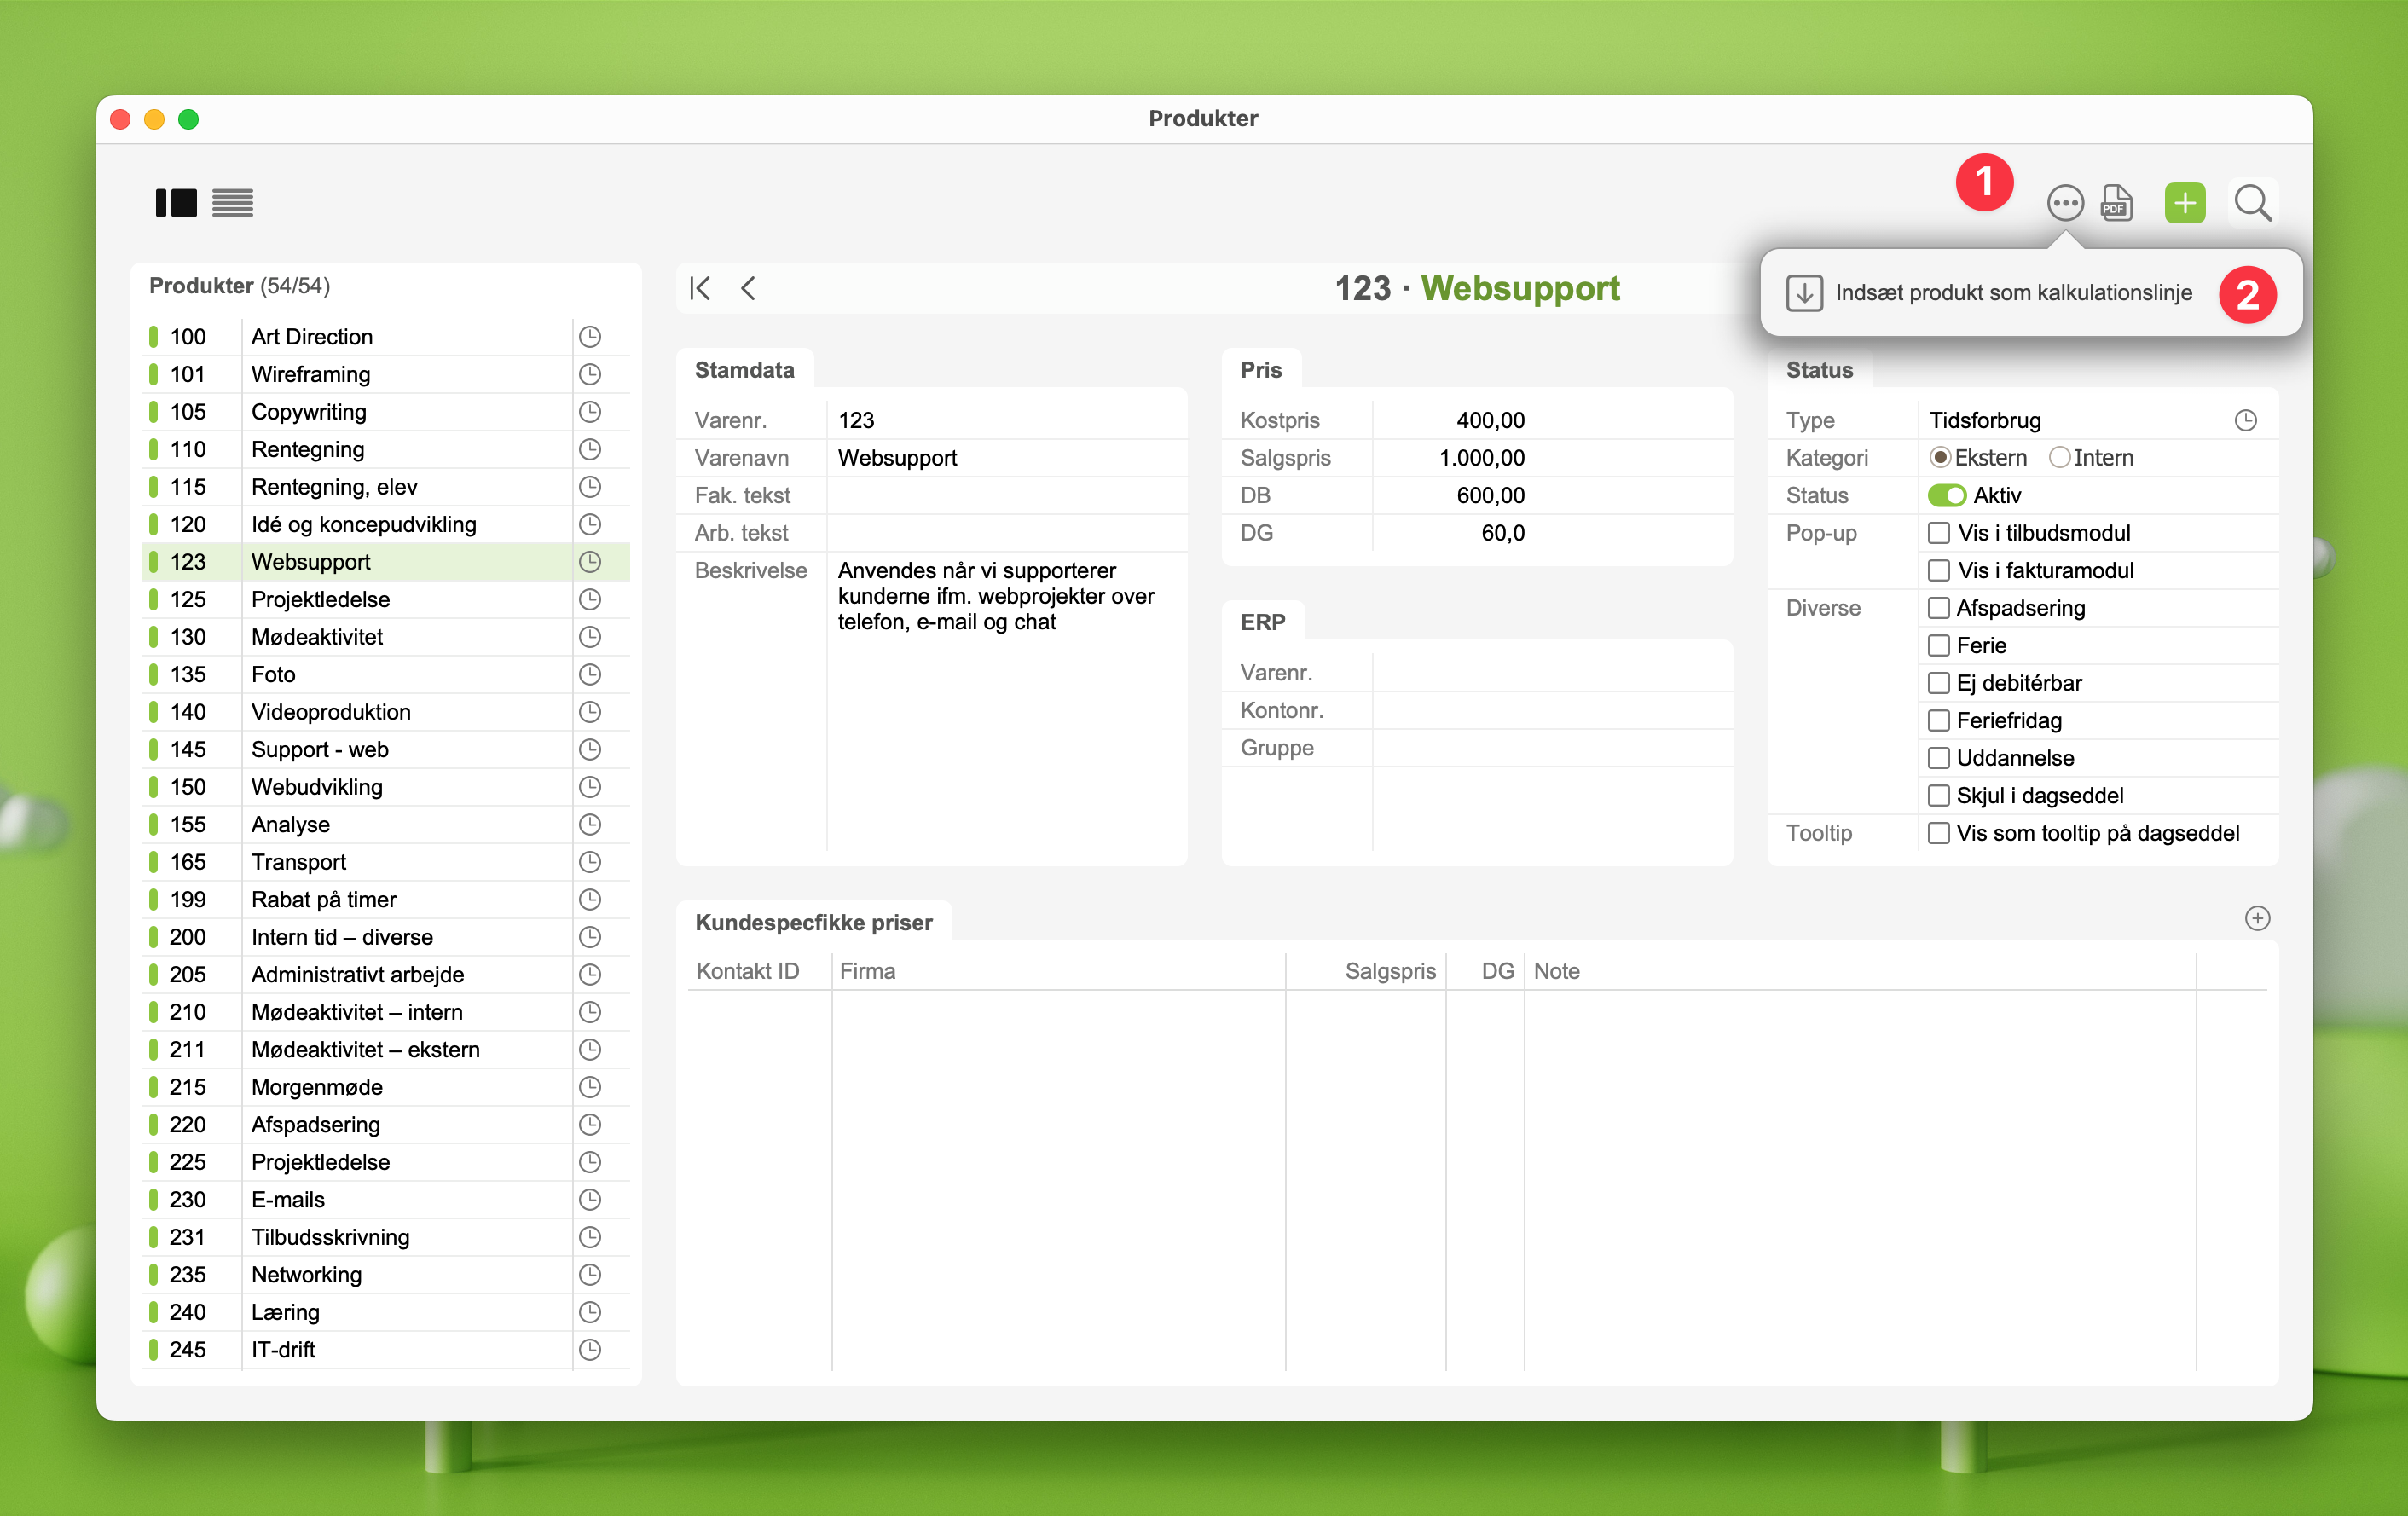Screen dimensions: 2408x1516
Task: Select the Intern category radio button
Action: (2059, 458)
